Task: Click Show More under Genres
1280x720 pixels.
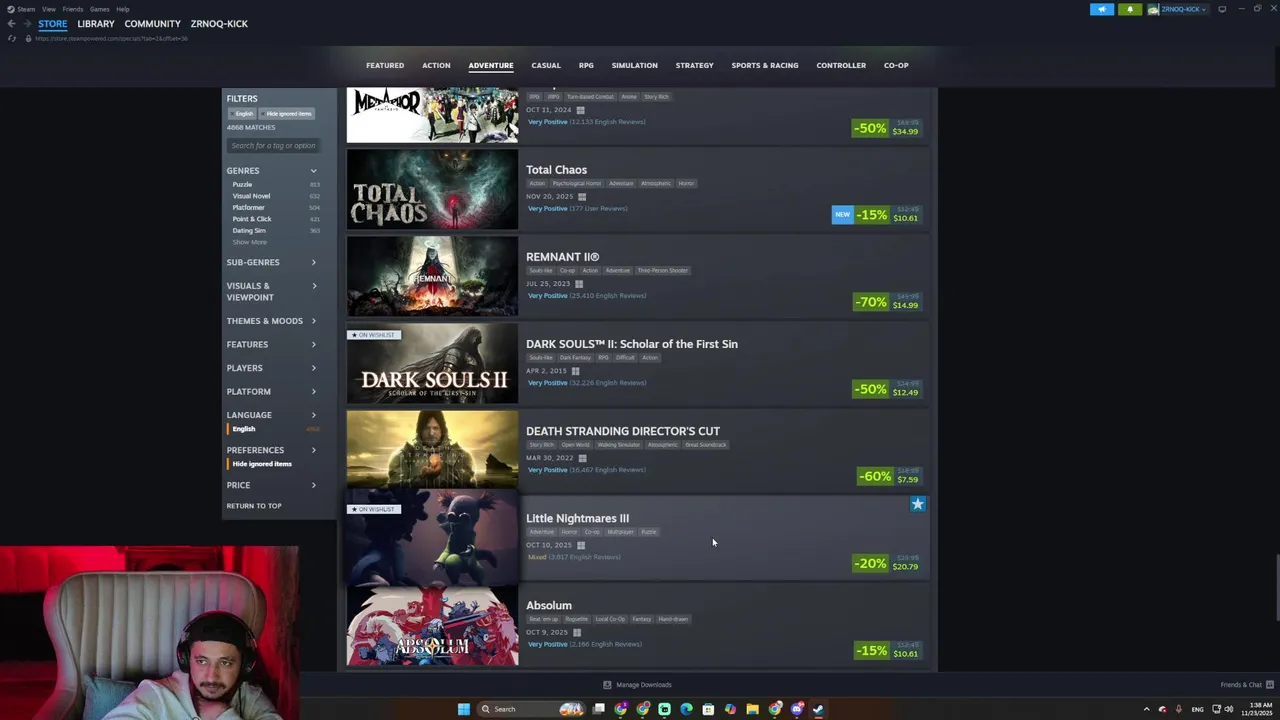Action: tap(250, 242)
